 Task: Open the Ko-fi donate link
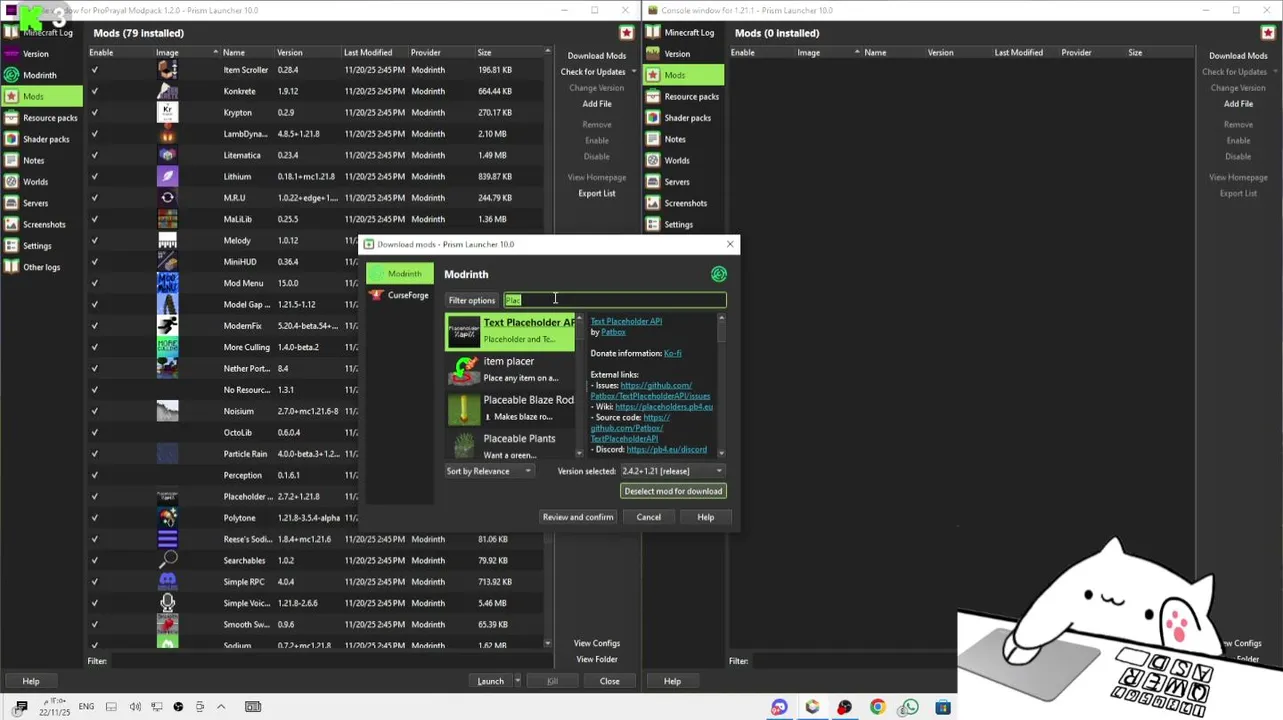click(x=673, y=353)
